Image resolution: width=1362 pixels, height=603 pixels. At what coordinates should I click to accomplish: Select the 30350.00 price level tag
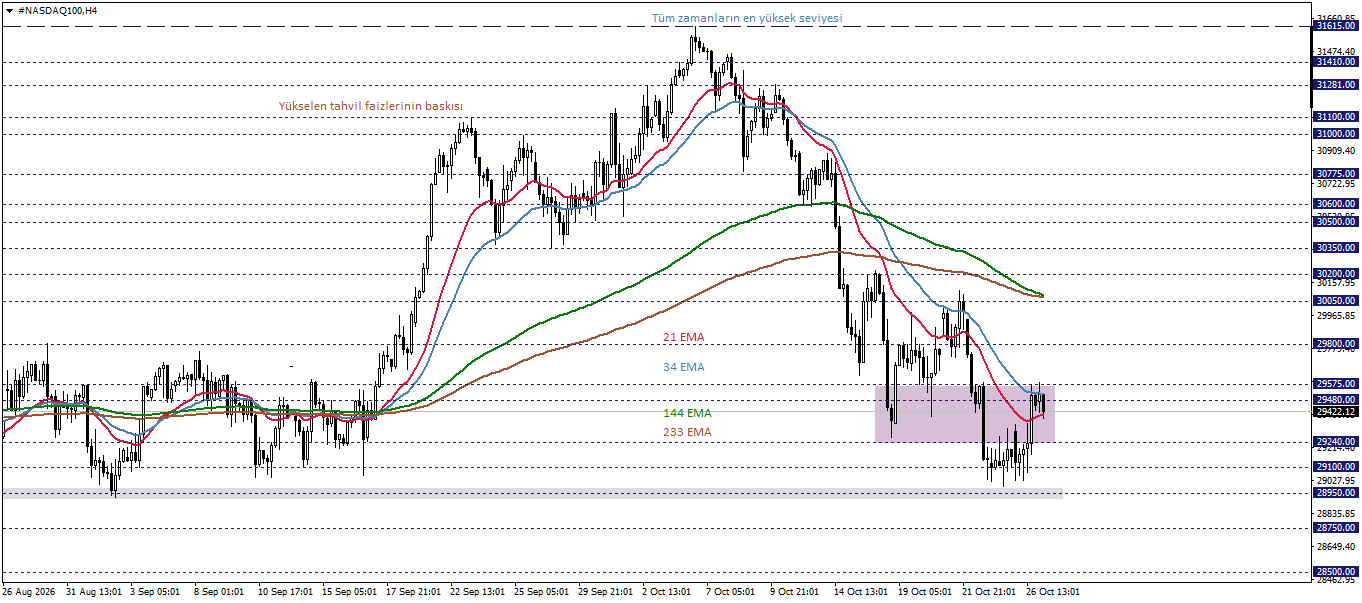pos(1335,248)
